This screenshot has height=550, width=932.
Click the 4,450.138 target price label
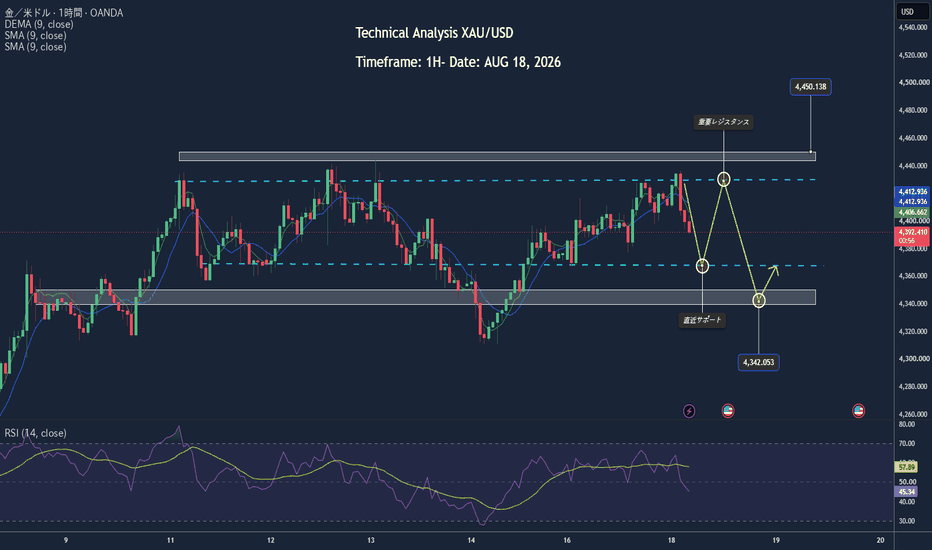point(810,87)
